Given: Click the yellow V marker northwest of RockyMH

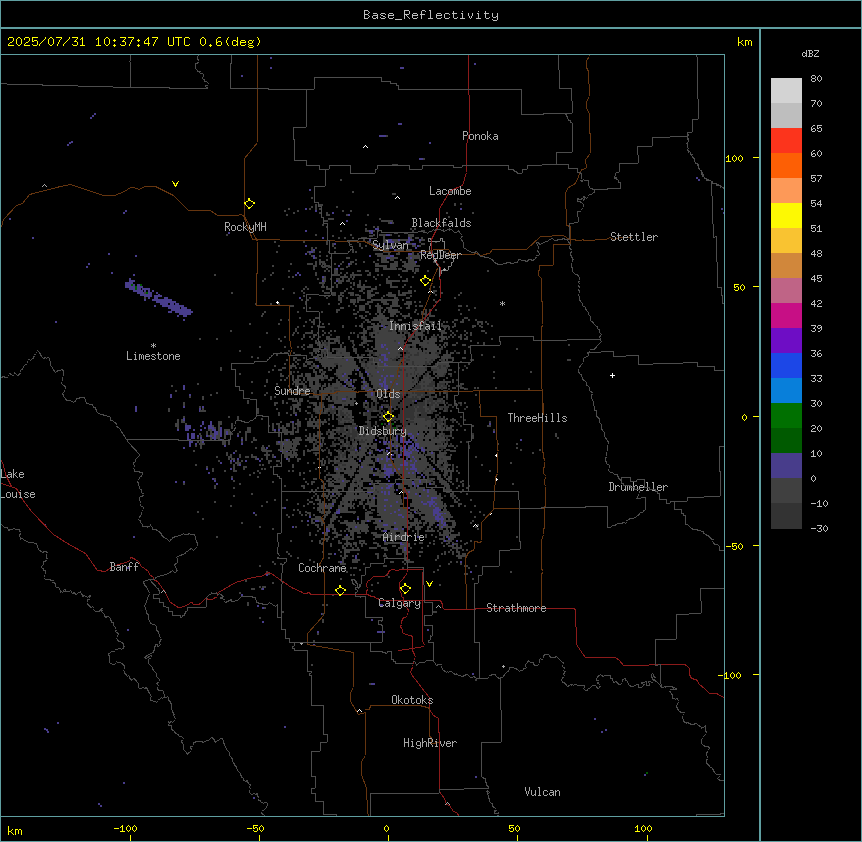Looking at the screenshot, I should click(x=175, y=184).
